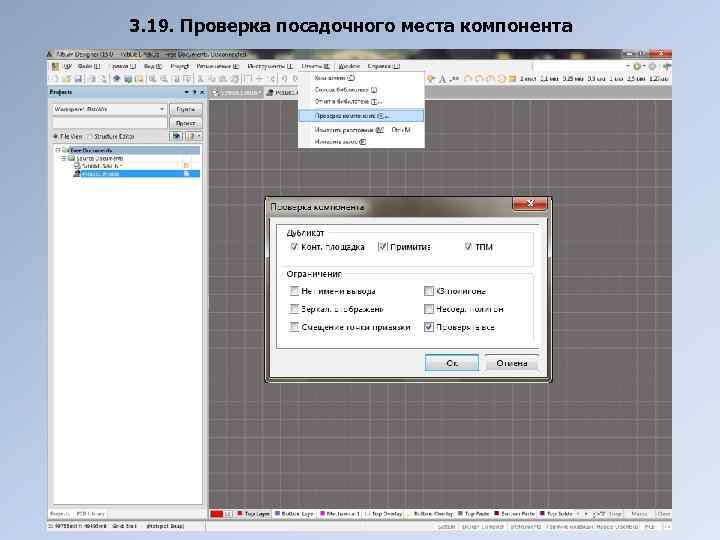Collapse the Source Documents tree node
Image resolution: width=720 pixels, height=540 pixels.
(x=64, y=158)
